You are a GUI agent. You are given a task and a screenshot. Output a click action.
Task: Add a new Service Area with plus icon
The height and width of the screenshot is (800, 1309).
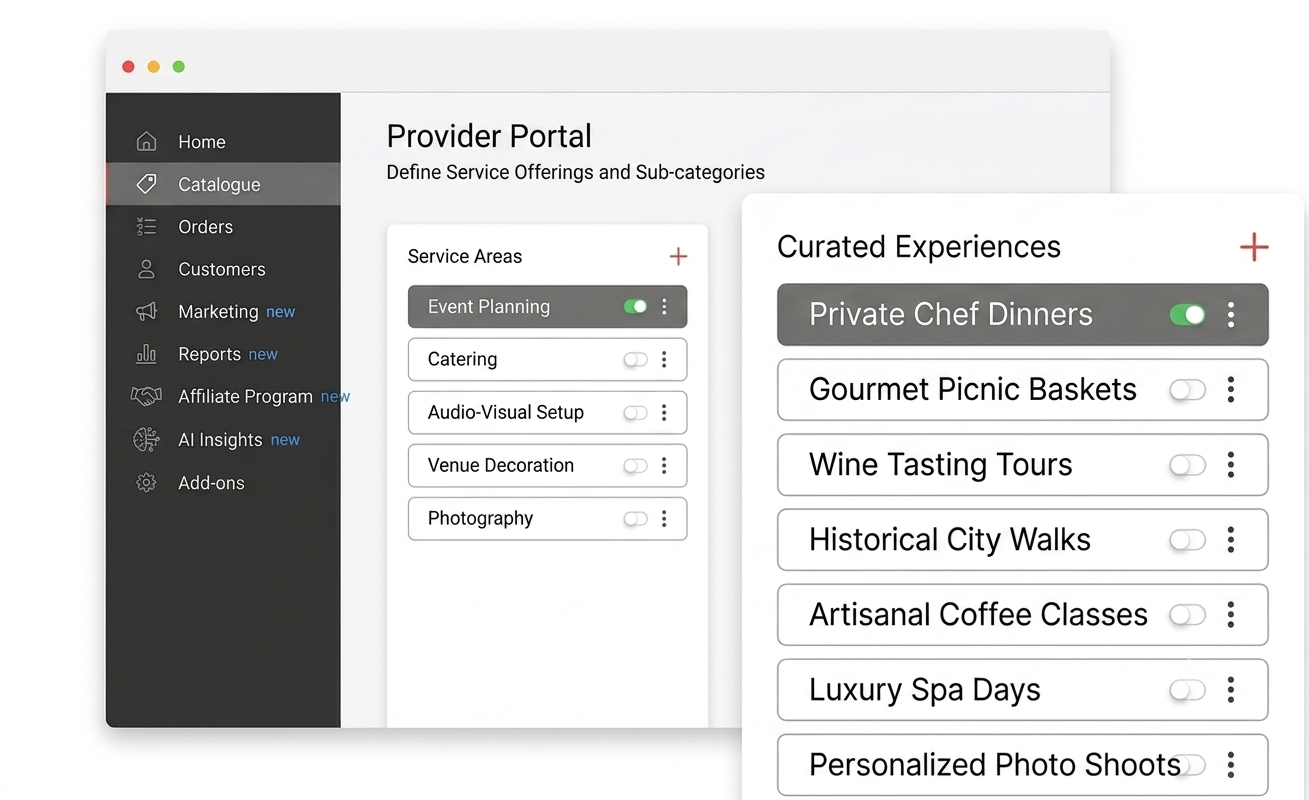click(x=678, y=257)
